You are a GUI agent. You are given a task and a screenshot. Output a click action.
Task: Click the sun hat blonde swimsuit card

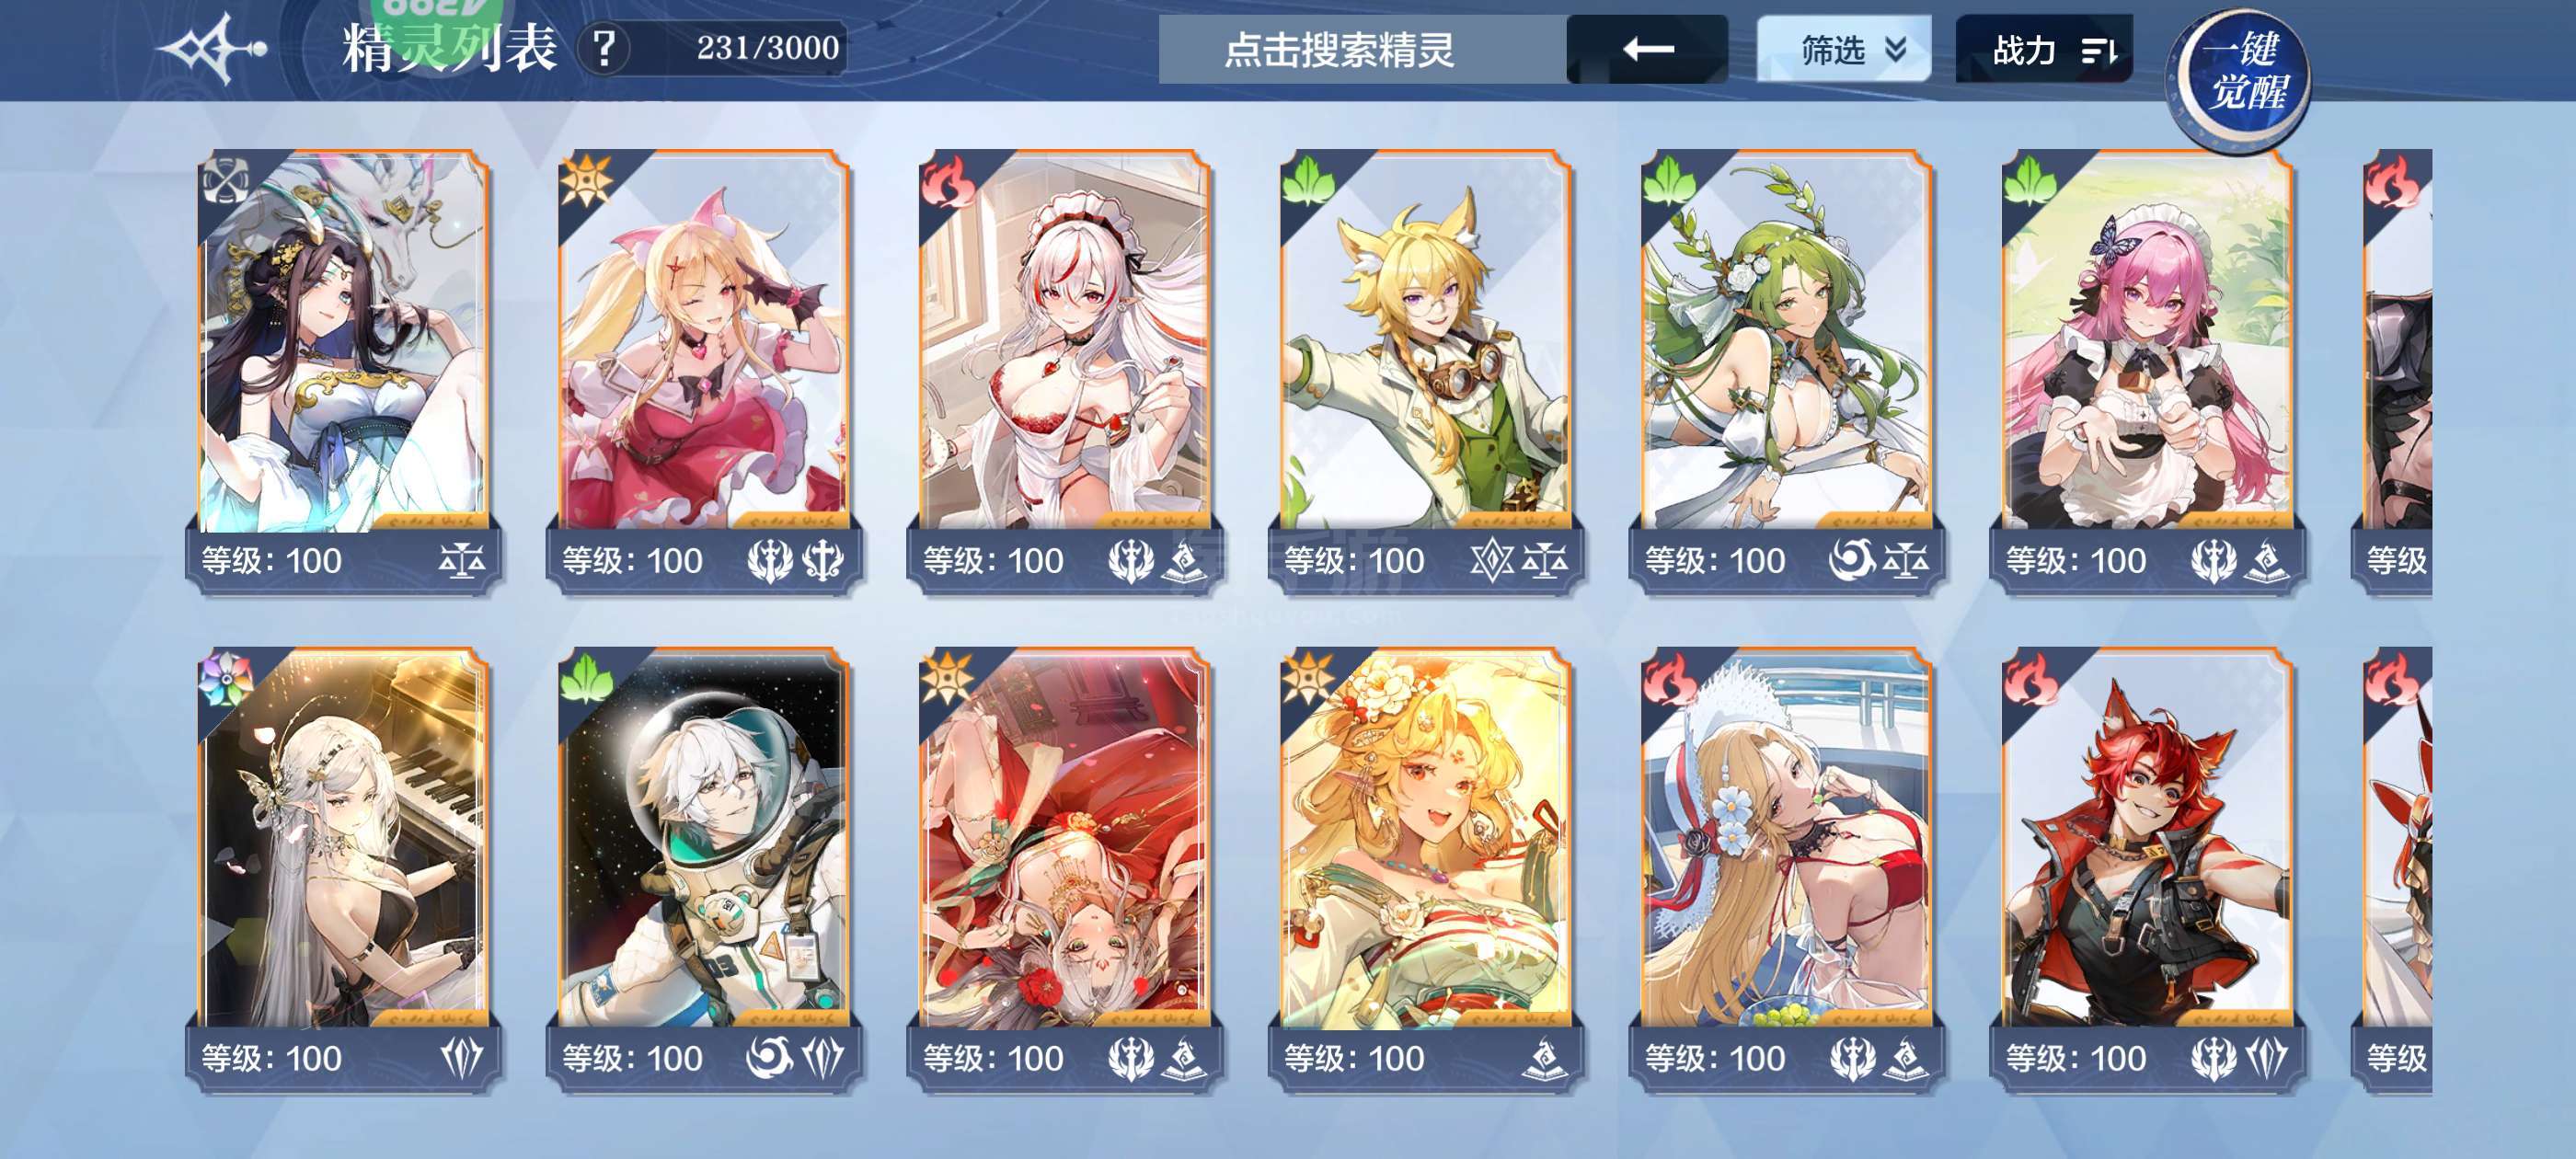pyautogui.click(x=1786, y=868)
